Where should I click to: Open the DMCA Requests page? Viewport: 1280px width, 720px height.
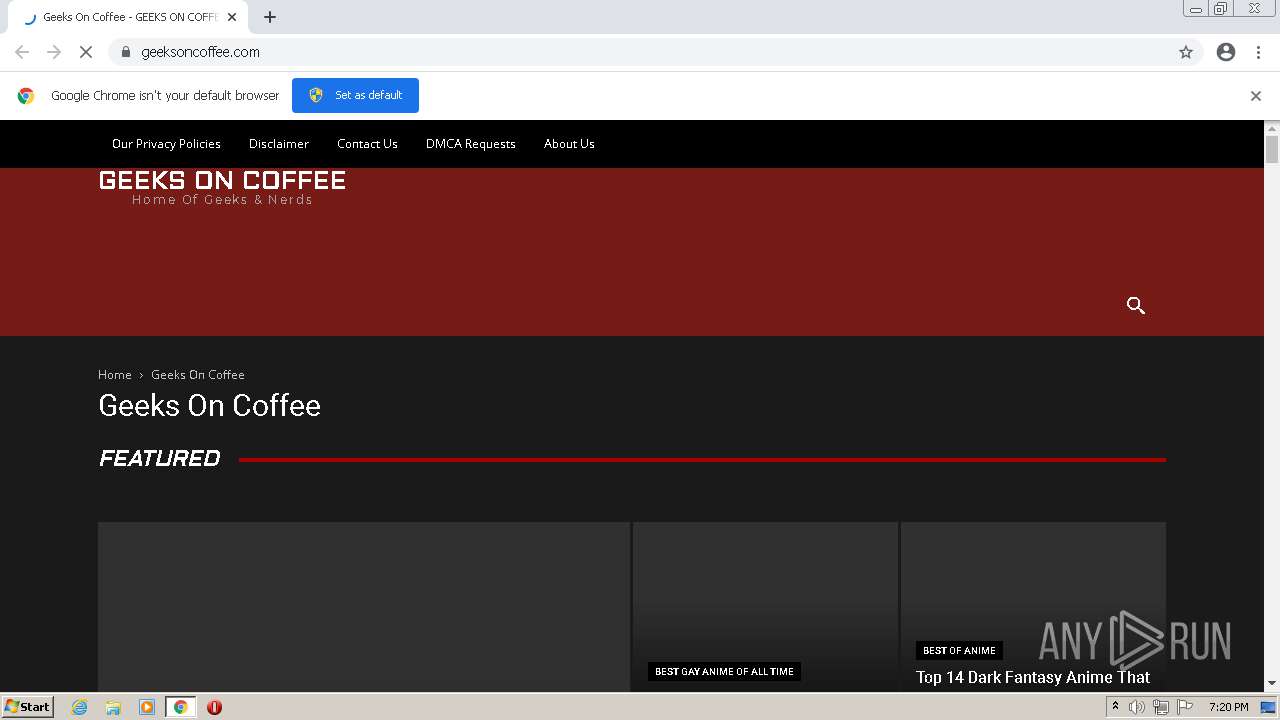(471, 144)
